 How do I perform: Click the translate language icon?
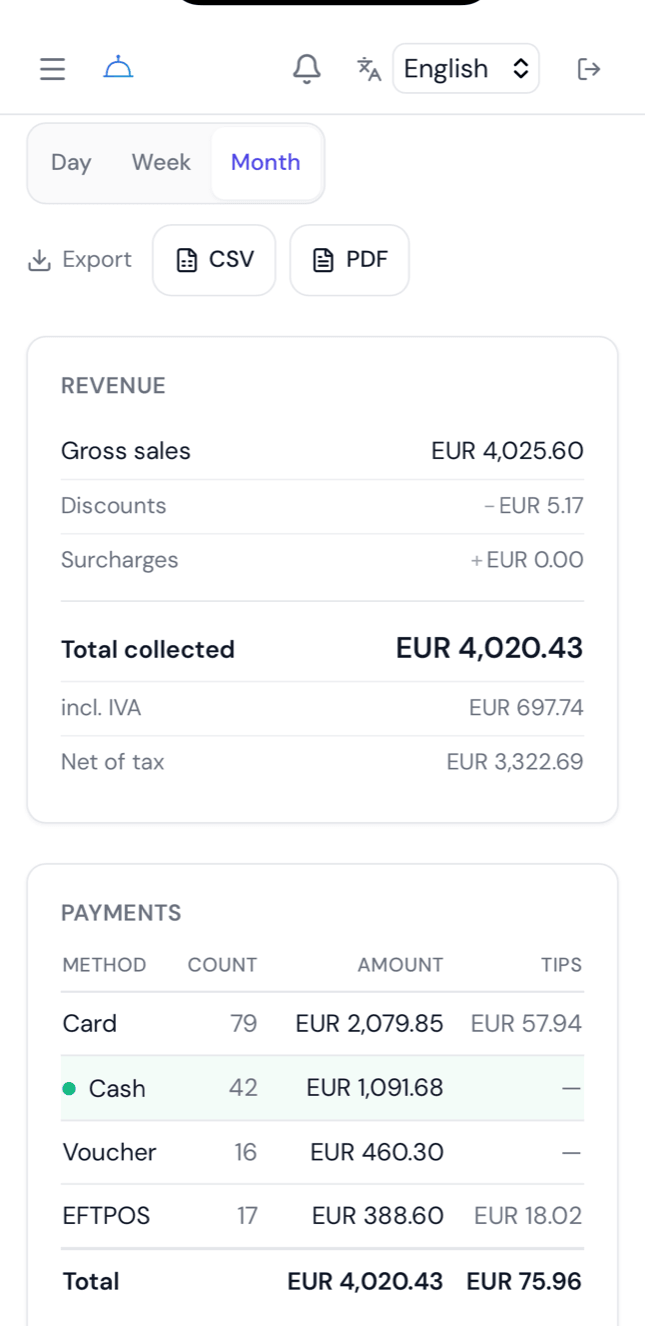pyautogui.click(x=369, y=69)
